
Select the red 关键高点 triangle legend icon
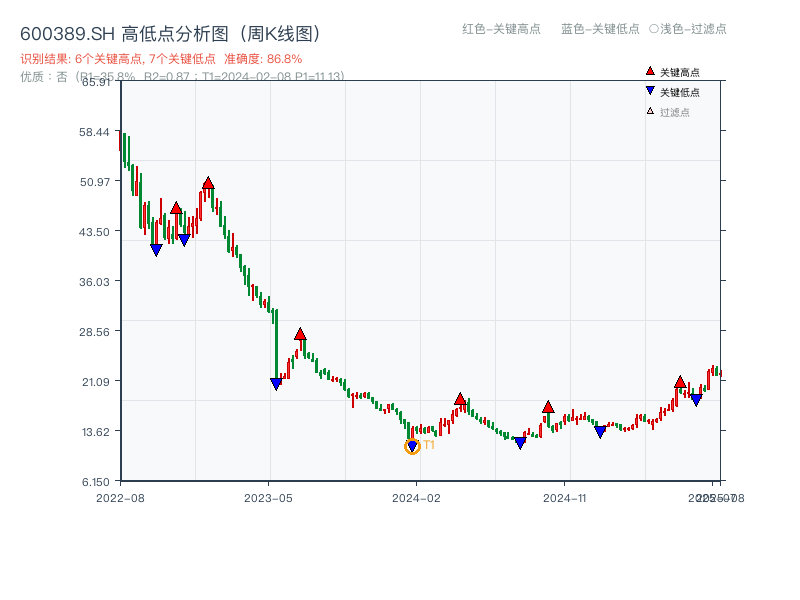click(648, 71)
